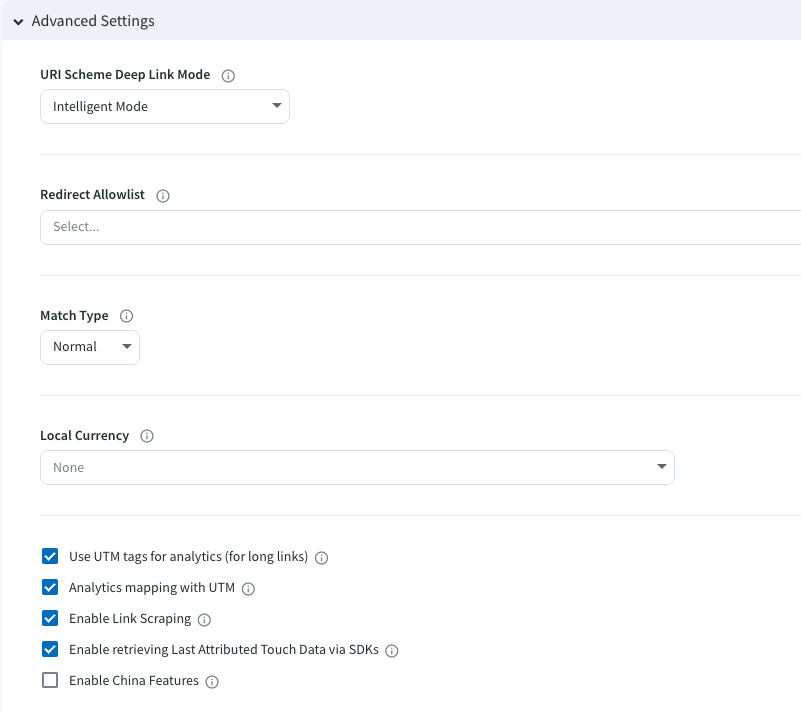The width and height of the screenshot is (801, 712).
Task: View info icon next to Match Type
Action: (126, 316)
